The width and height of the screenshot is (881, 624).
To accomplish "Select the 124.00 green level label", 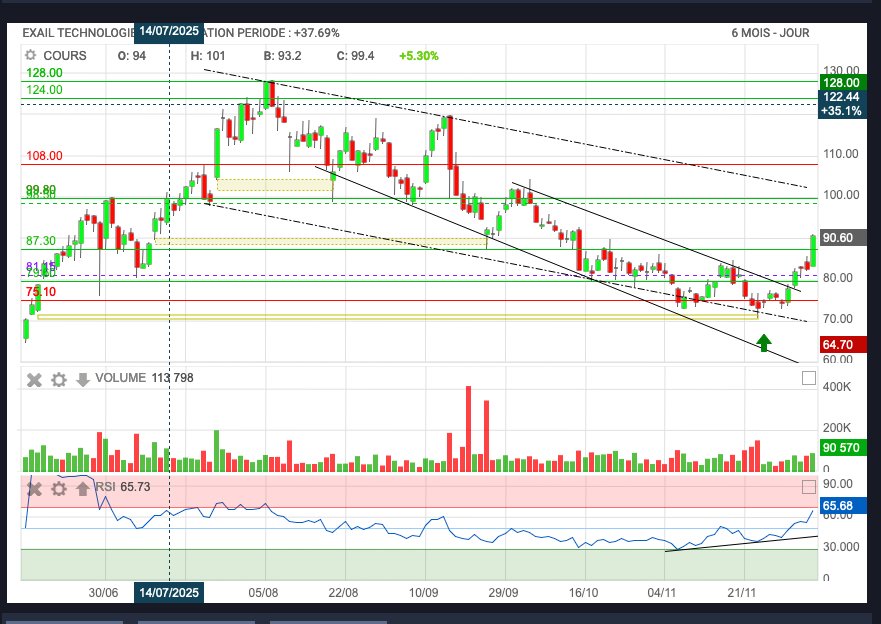I will (x=44, y=90).
